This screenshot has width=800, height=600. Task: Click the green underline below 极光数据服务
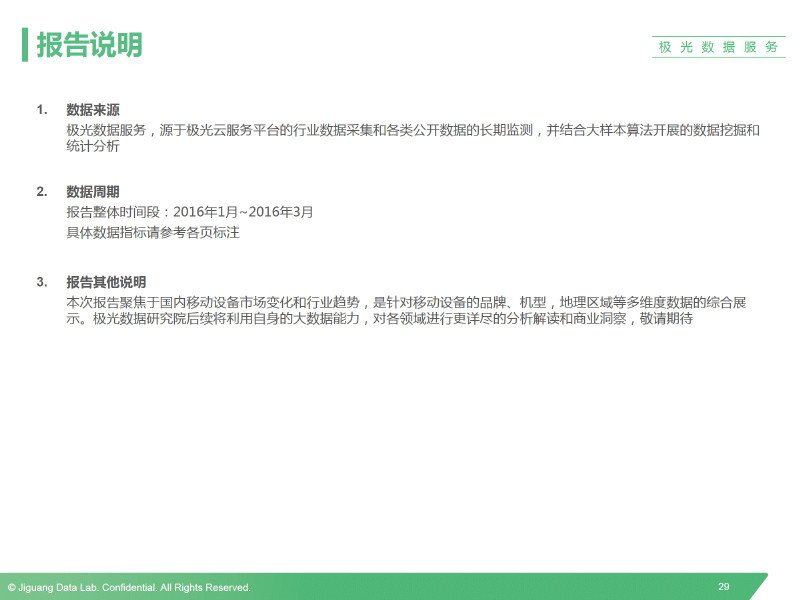tap(717, 57)
